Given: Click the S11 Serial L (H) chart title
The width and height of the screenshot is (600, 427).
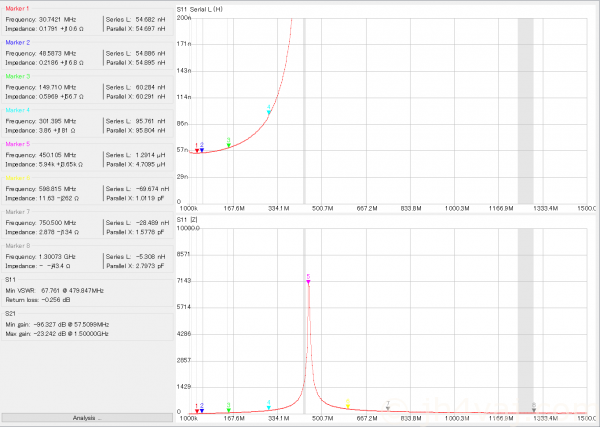Looking at the screenshot, I should [199, 9].
